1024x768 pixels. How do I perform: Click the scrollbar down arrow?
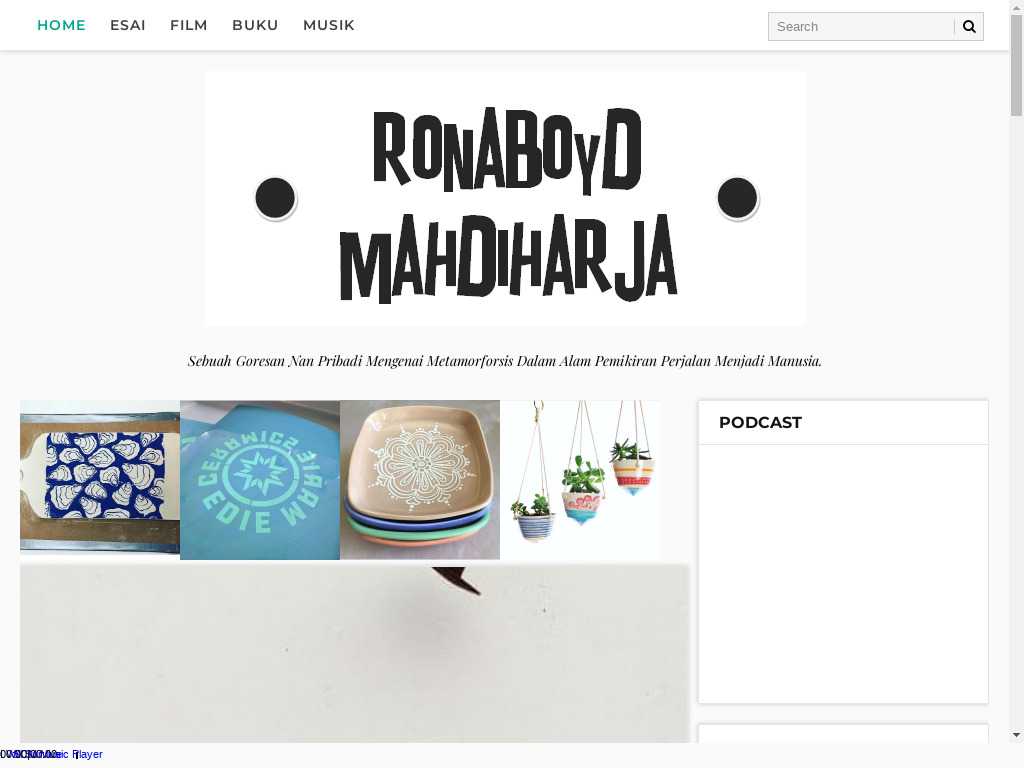pos(1016,735)
